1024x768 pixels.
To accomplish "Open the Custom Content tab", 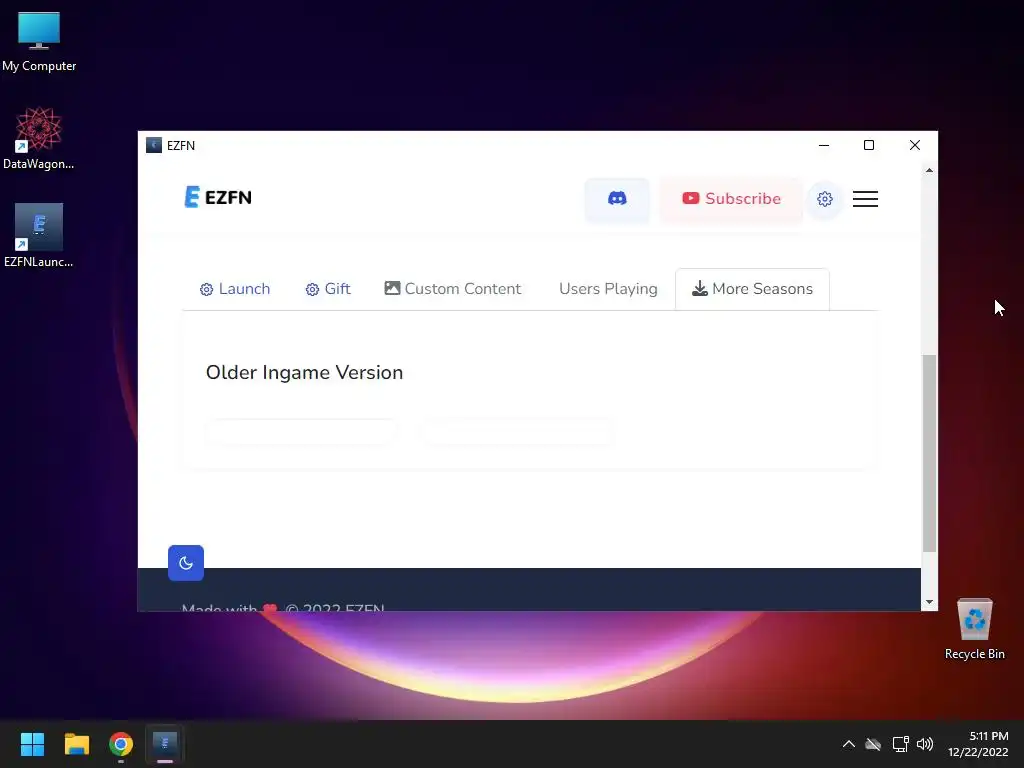I will point(453,289).
